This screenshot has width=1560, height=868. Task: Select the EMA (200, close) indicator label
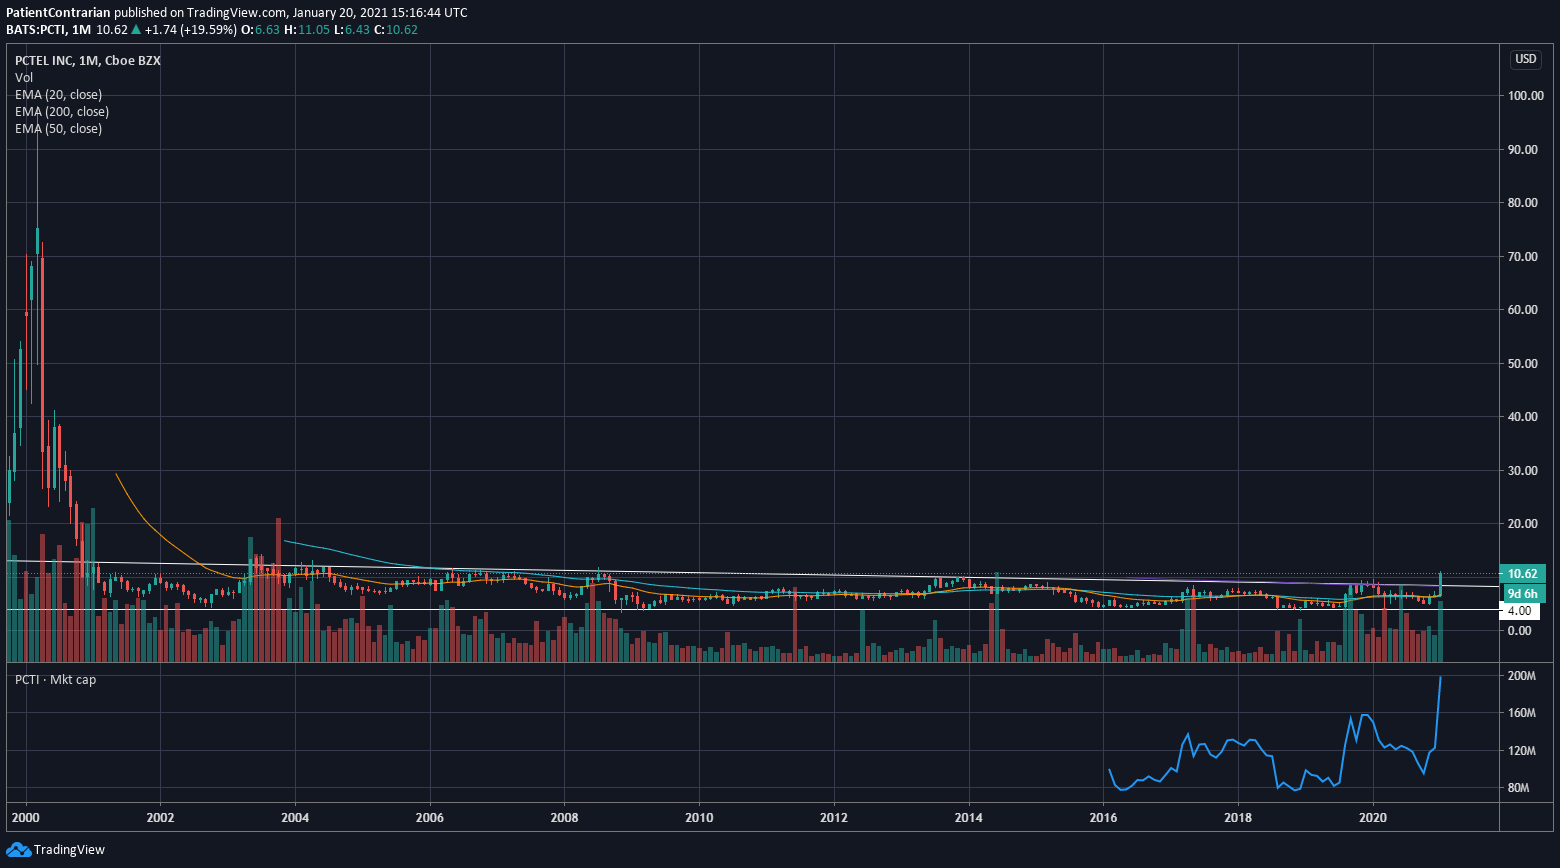[62, 112]
